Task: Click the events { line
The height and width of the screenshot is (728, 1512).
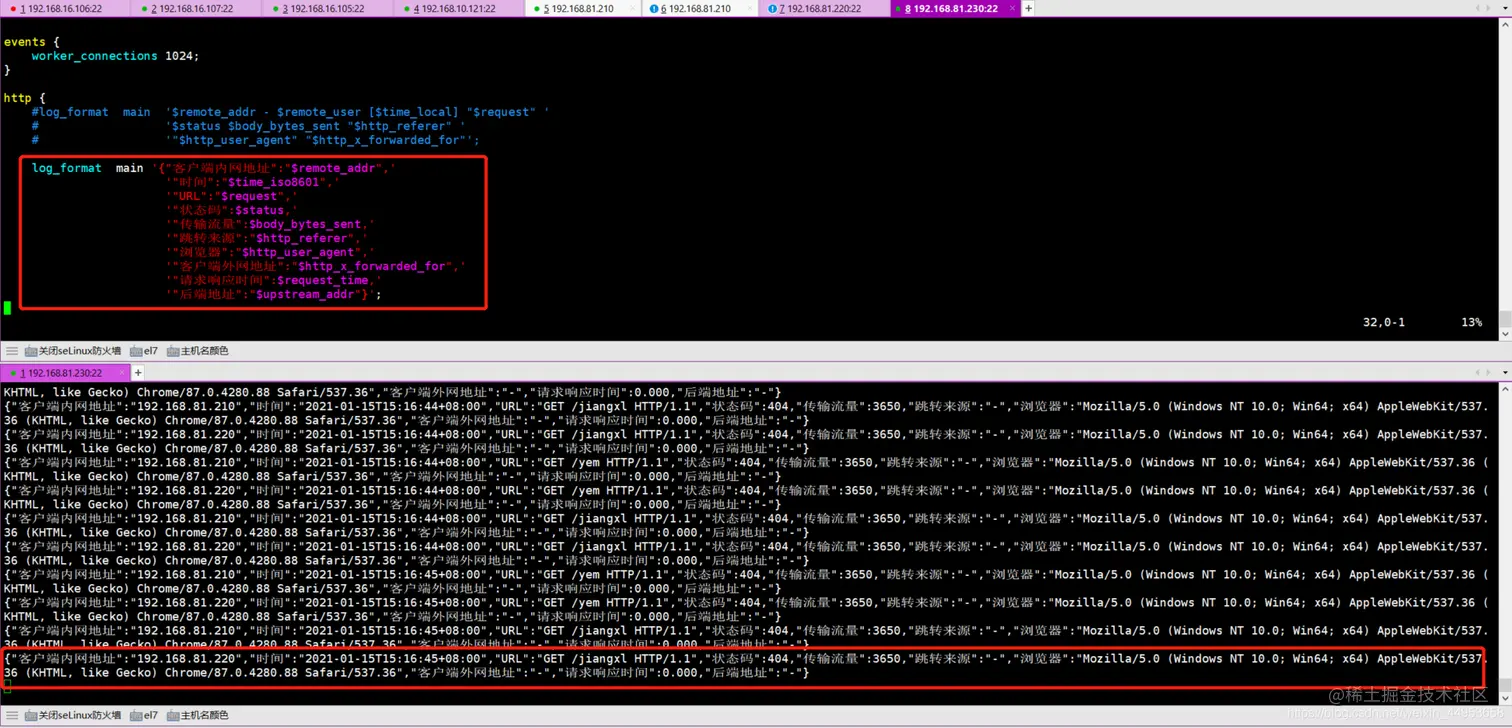Action: 31,42
